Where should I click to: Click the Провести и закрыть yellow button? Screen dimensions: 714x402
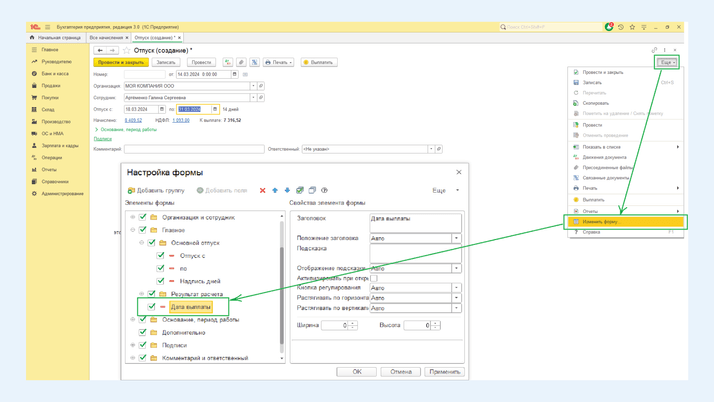point(121,62)
